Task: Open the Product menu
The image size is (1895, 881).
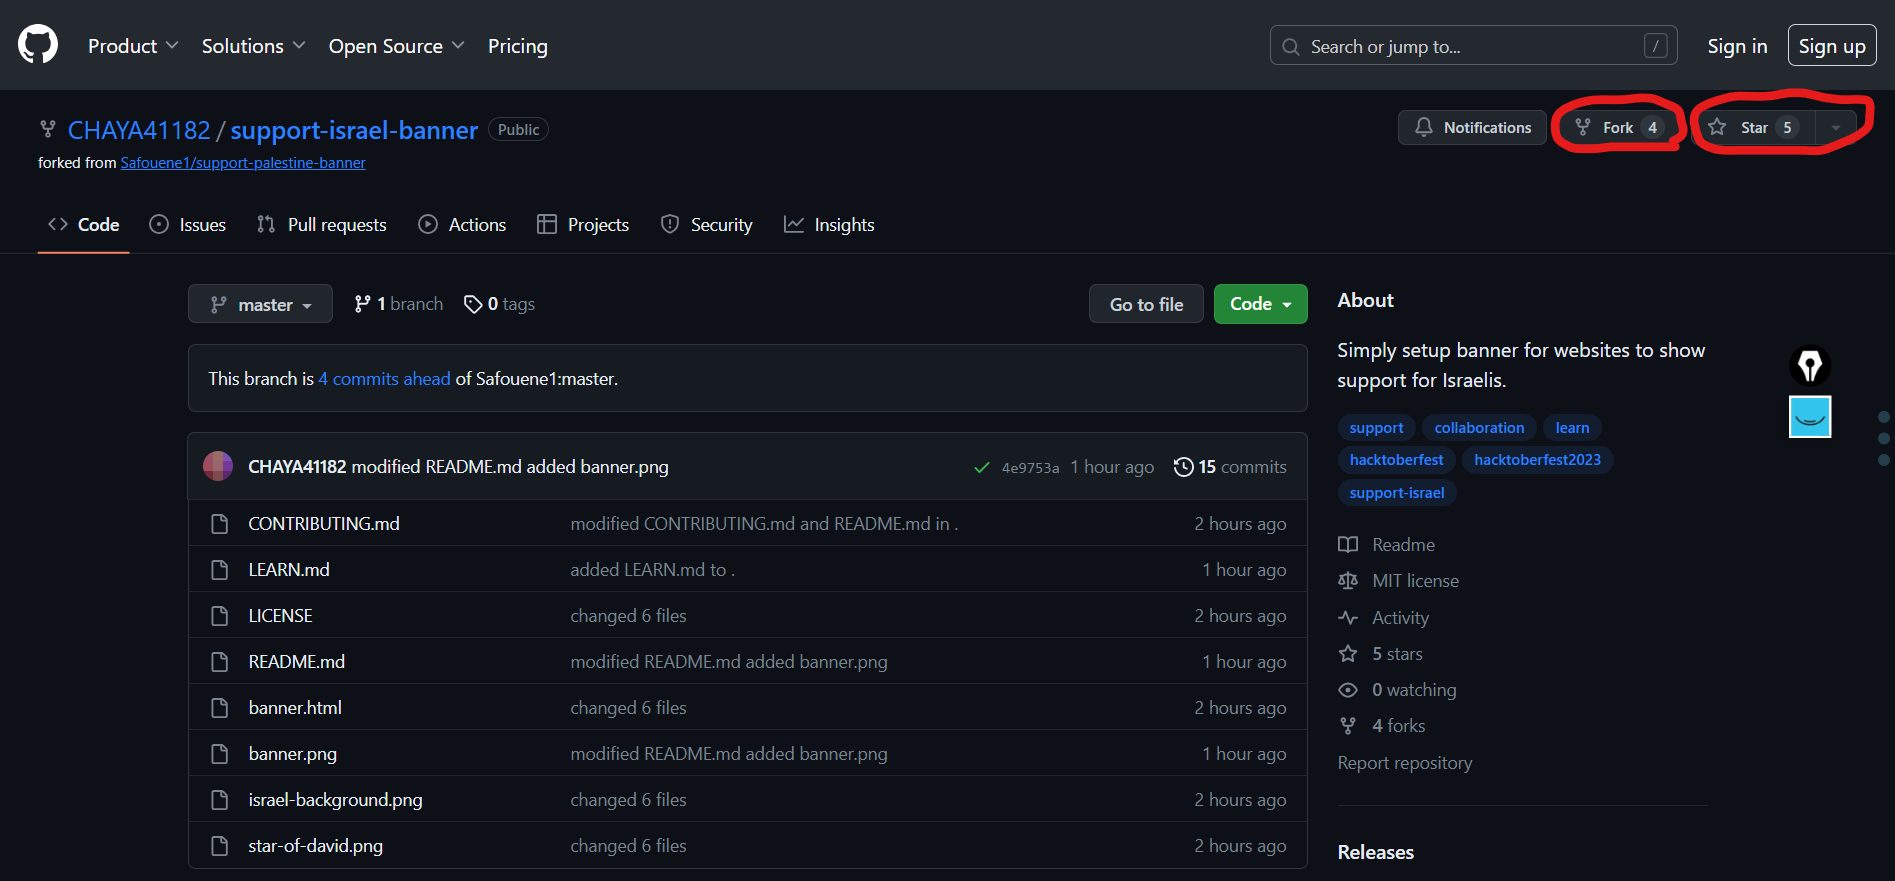Action: pos(133,46)
